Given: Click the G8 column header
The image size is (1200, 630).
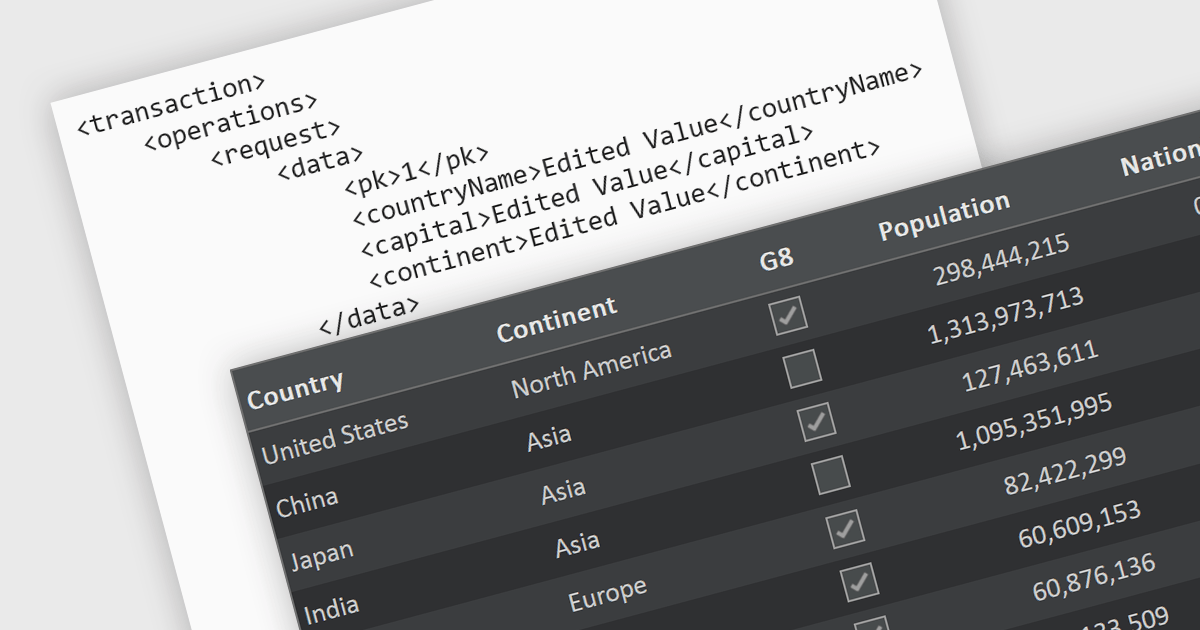Looking at the screenshot, I should click(x=776, y=259).
